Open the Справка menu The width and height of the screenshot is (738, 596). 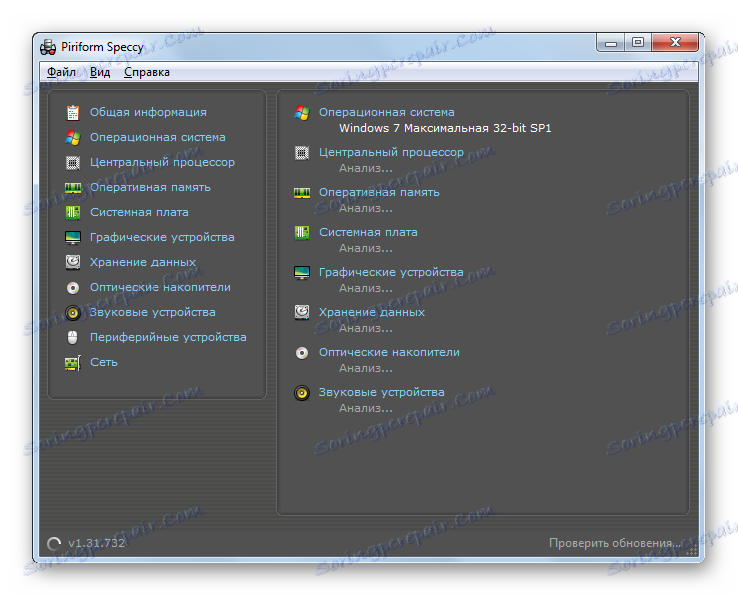tap(147, 72)
